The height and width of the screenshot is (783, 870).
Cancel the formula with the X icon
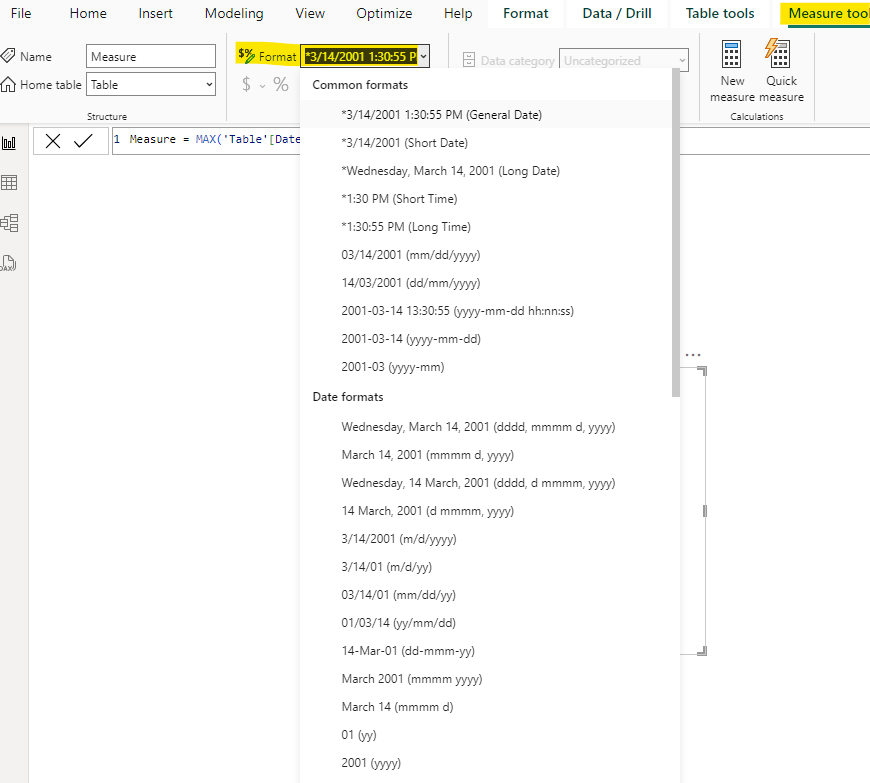tap(53, 141)
